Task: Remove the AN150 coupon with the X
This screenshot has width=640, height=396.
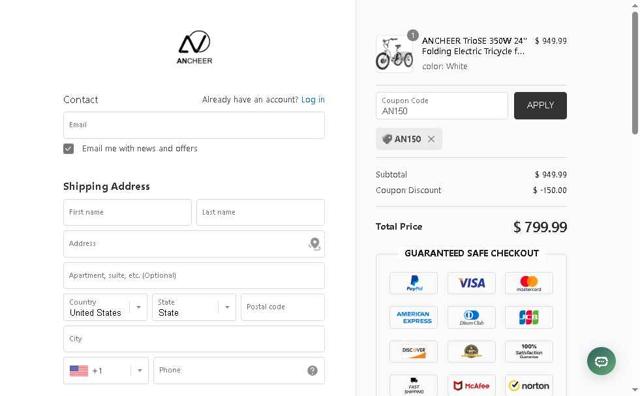Action: tap(431, 139)
